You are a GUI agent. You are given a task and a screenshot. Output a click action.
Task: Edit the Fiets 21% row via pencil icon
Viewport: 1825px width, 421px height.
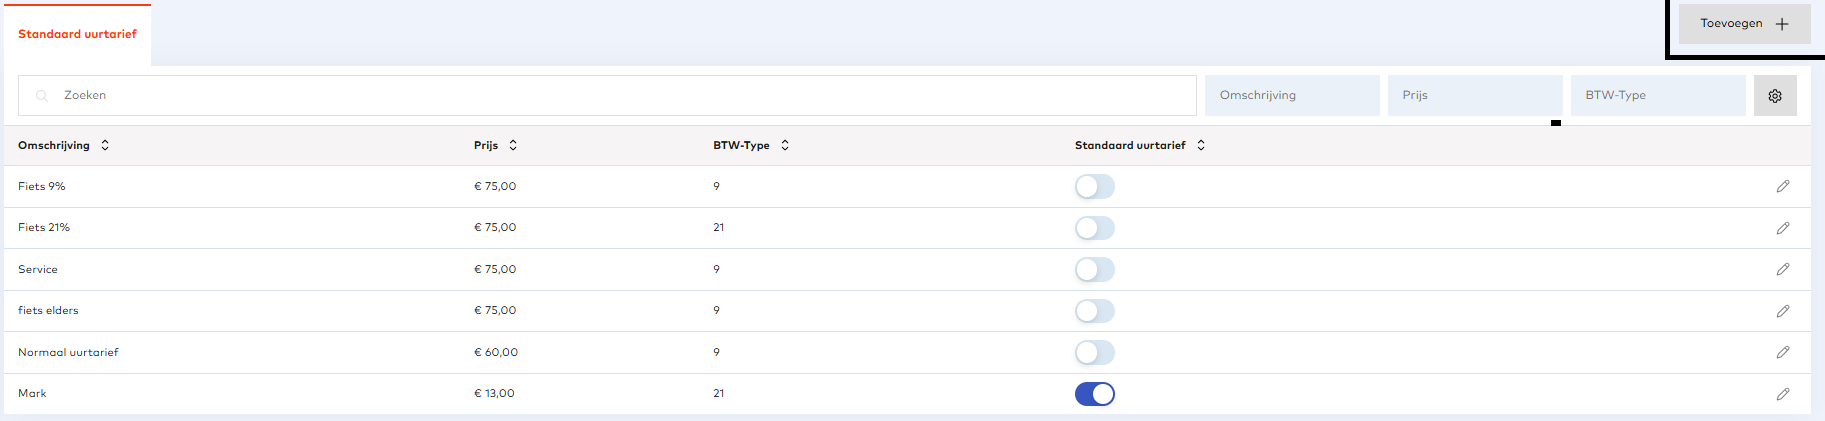pyautogui.click(x=1782, y=228)
